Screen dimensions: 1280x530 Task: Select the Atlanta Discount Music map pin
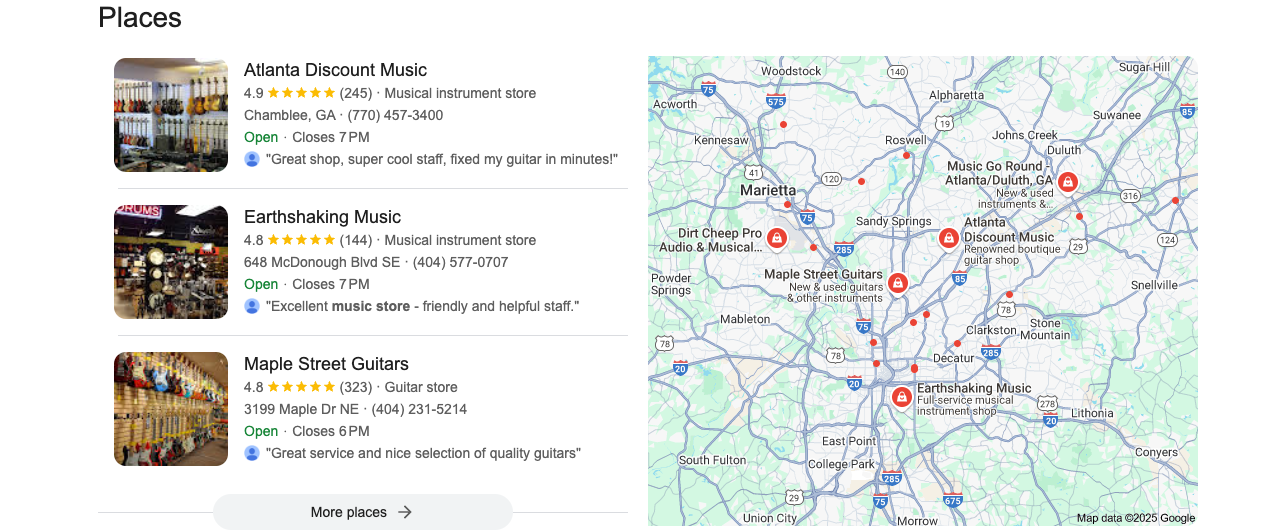[949, 238]
